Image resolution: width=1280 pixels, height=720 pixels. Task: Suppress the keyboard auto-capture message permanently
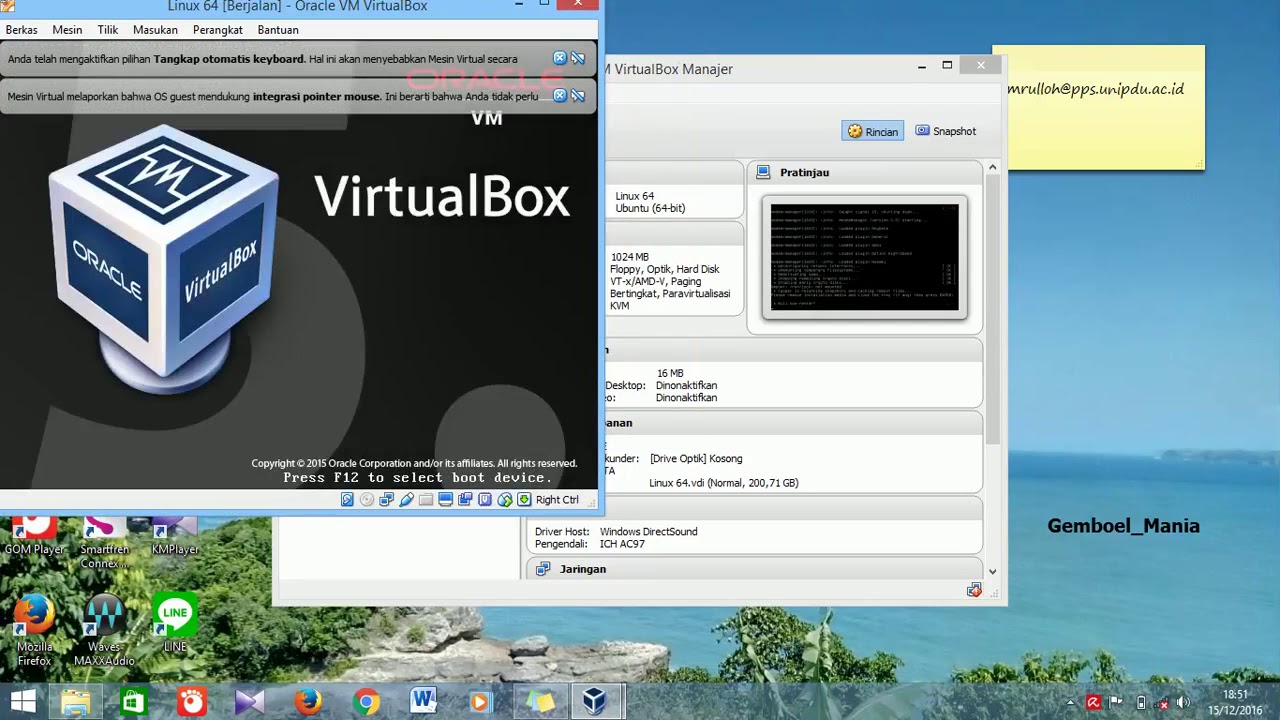tap(578, 58)
